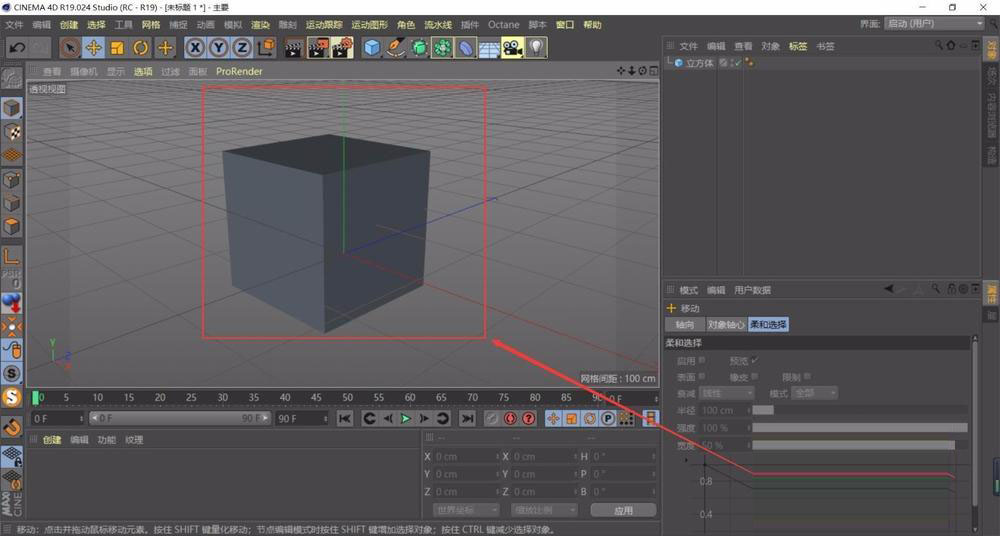Add a light bulb object

pyautogui.click(x=536, y=47)
